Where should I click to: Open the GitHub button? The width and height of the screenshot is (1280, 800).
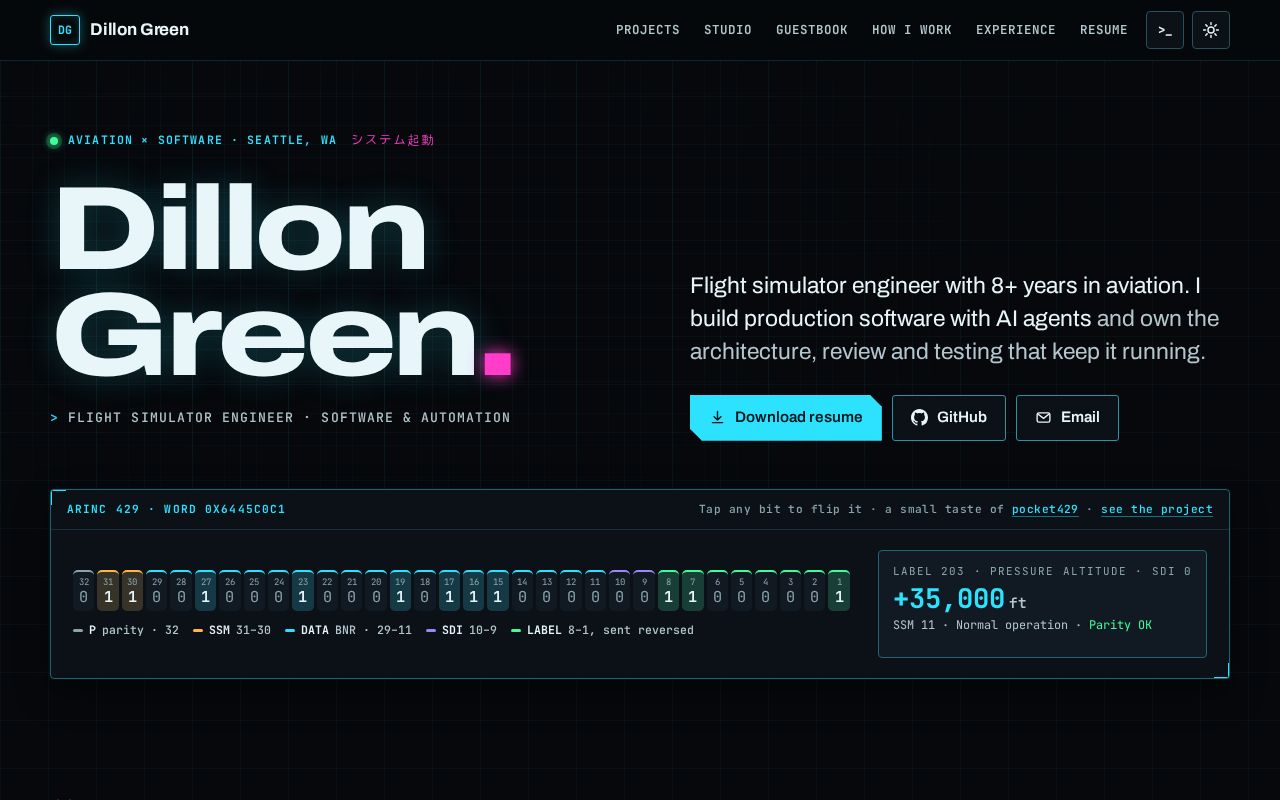(949, 418)
